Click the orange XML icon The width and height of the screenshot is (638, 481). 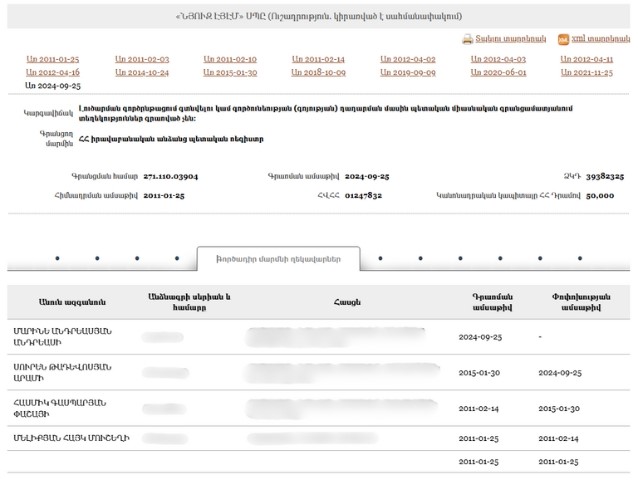(x=563, y=39)
